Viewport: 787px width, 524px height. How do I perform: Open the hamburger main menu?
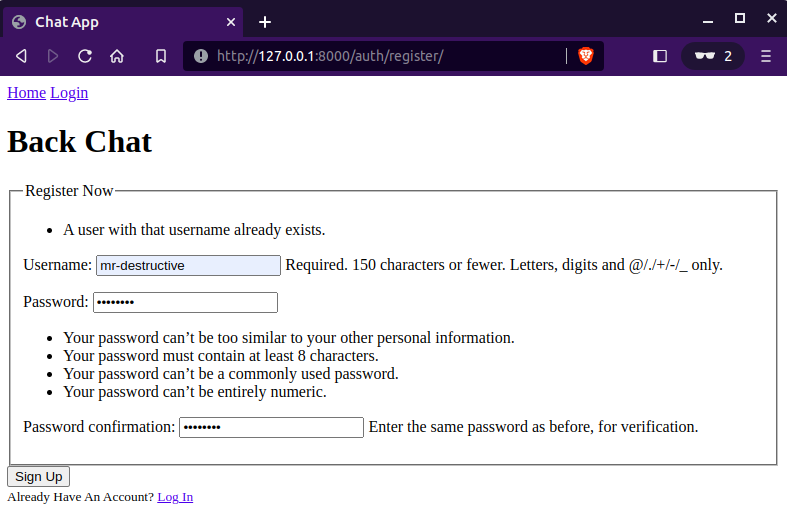click(x=766, y=56)
